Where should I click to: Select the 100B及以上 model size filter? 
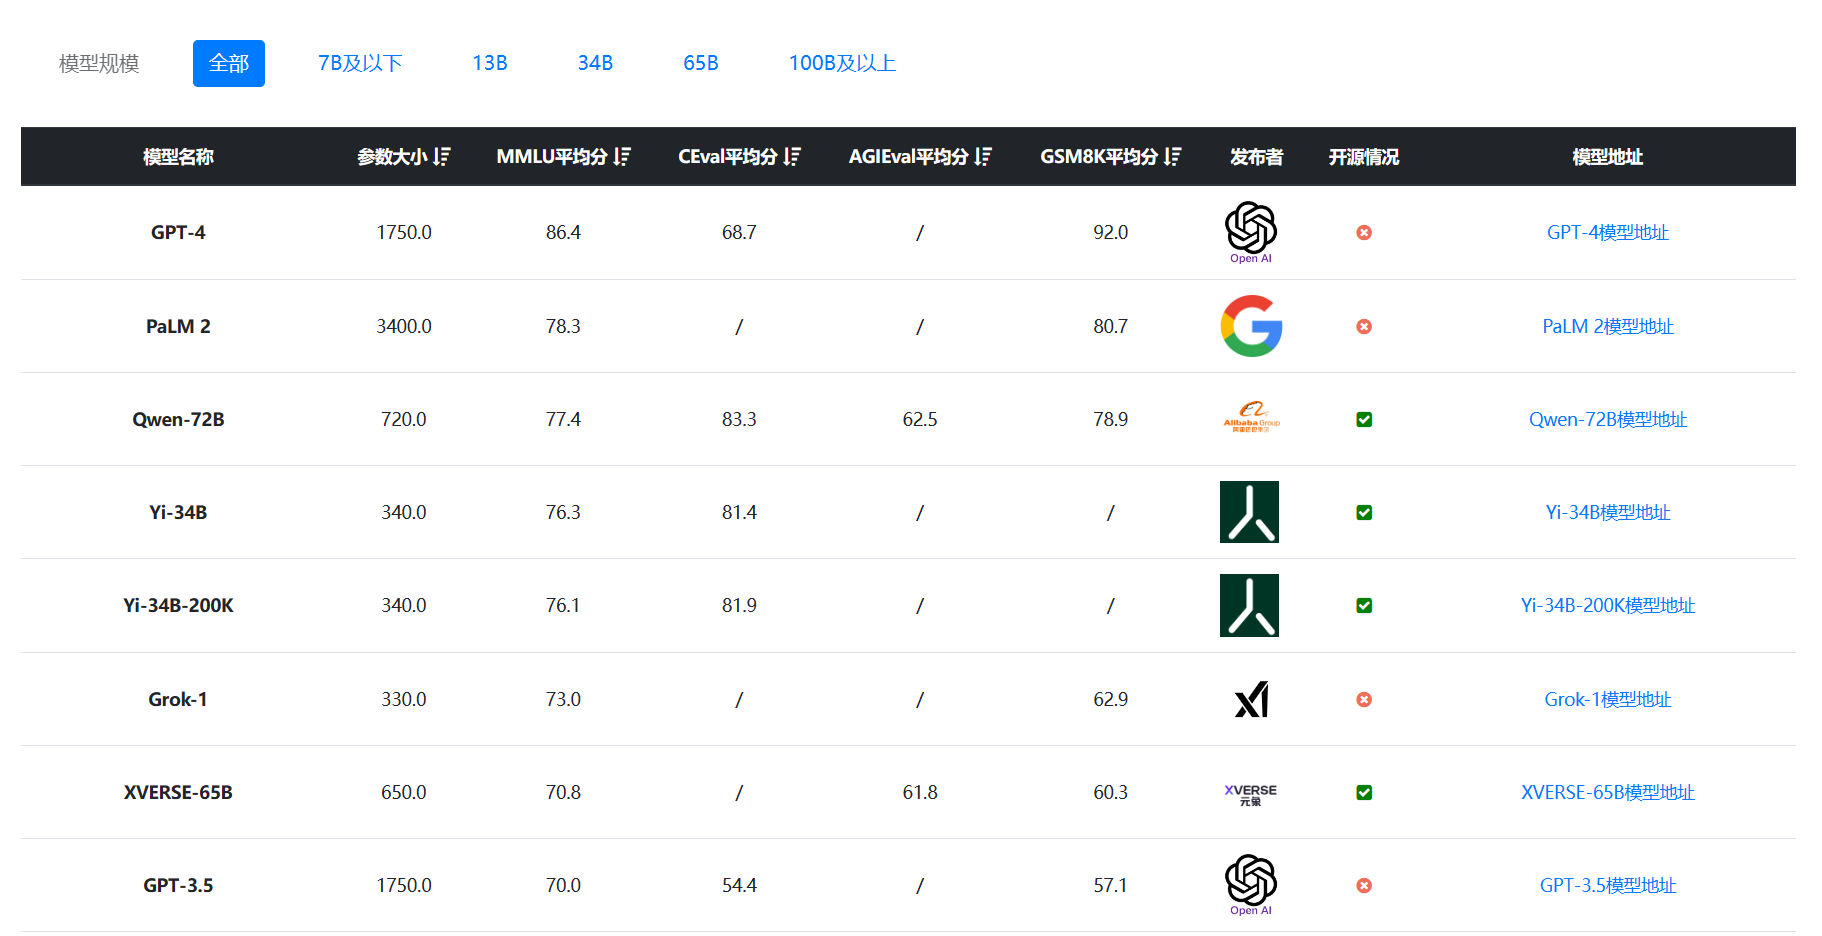click(x=842, y=63)
